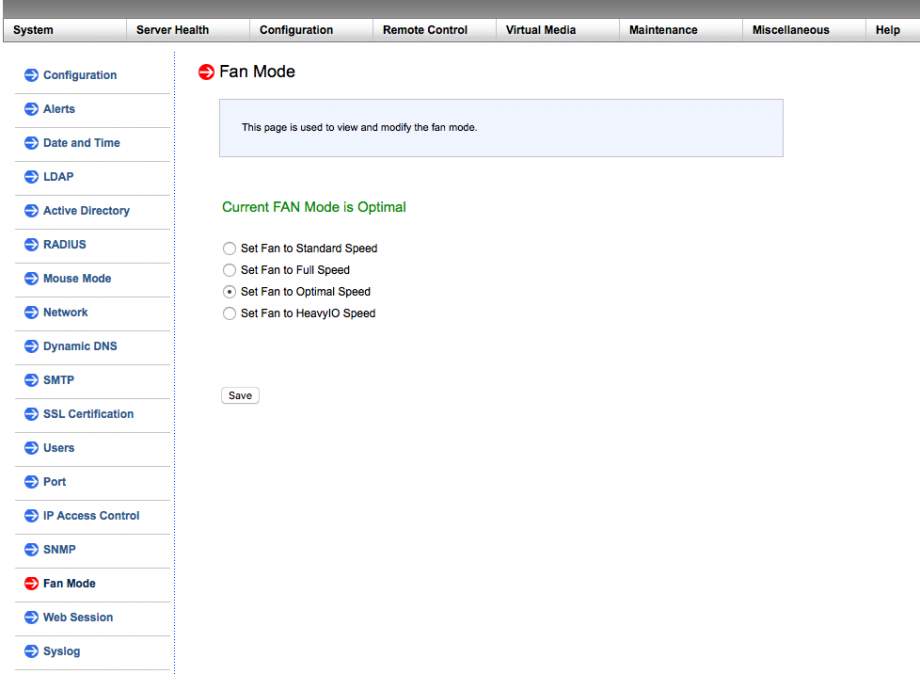Open the Virtual Media menu
This screenshot has height=674, width=920.
[540, 30]
